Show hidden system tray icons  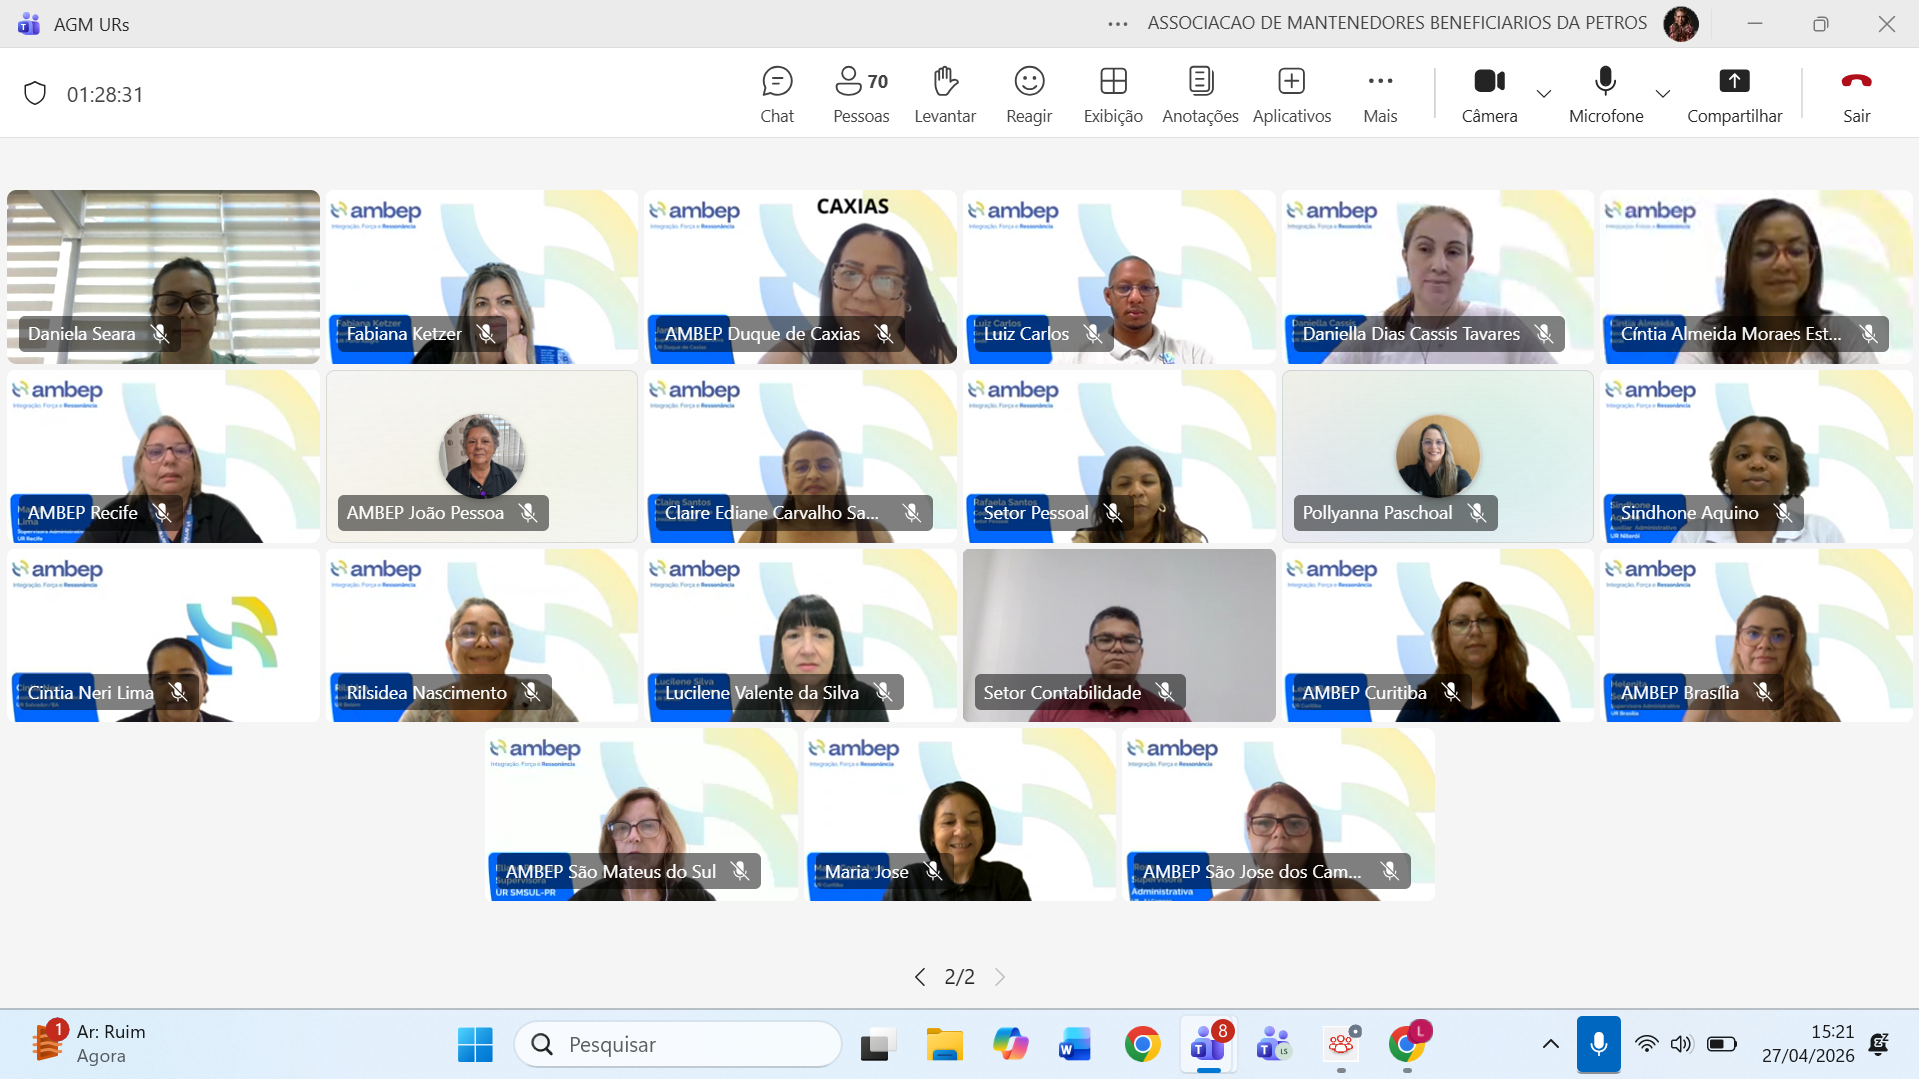pos(1550,1044)
